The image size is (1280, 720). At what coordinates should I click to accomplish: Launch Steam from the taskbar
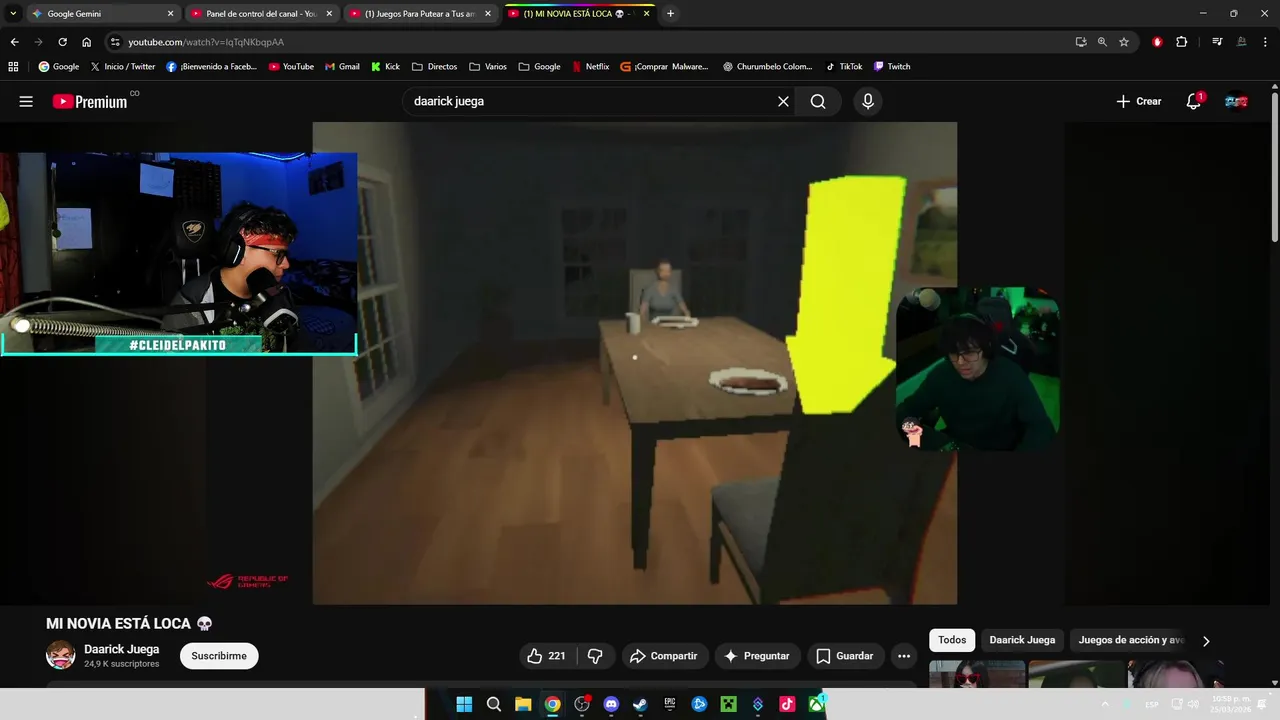click(640, 704)
